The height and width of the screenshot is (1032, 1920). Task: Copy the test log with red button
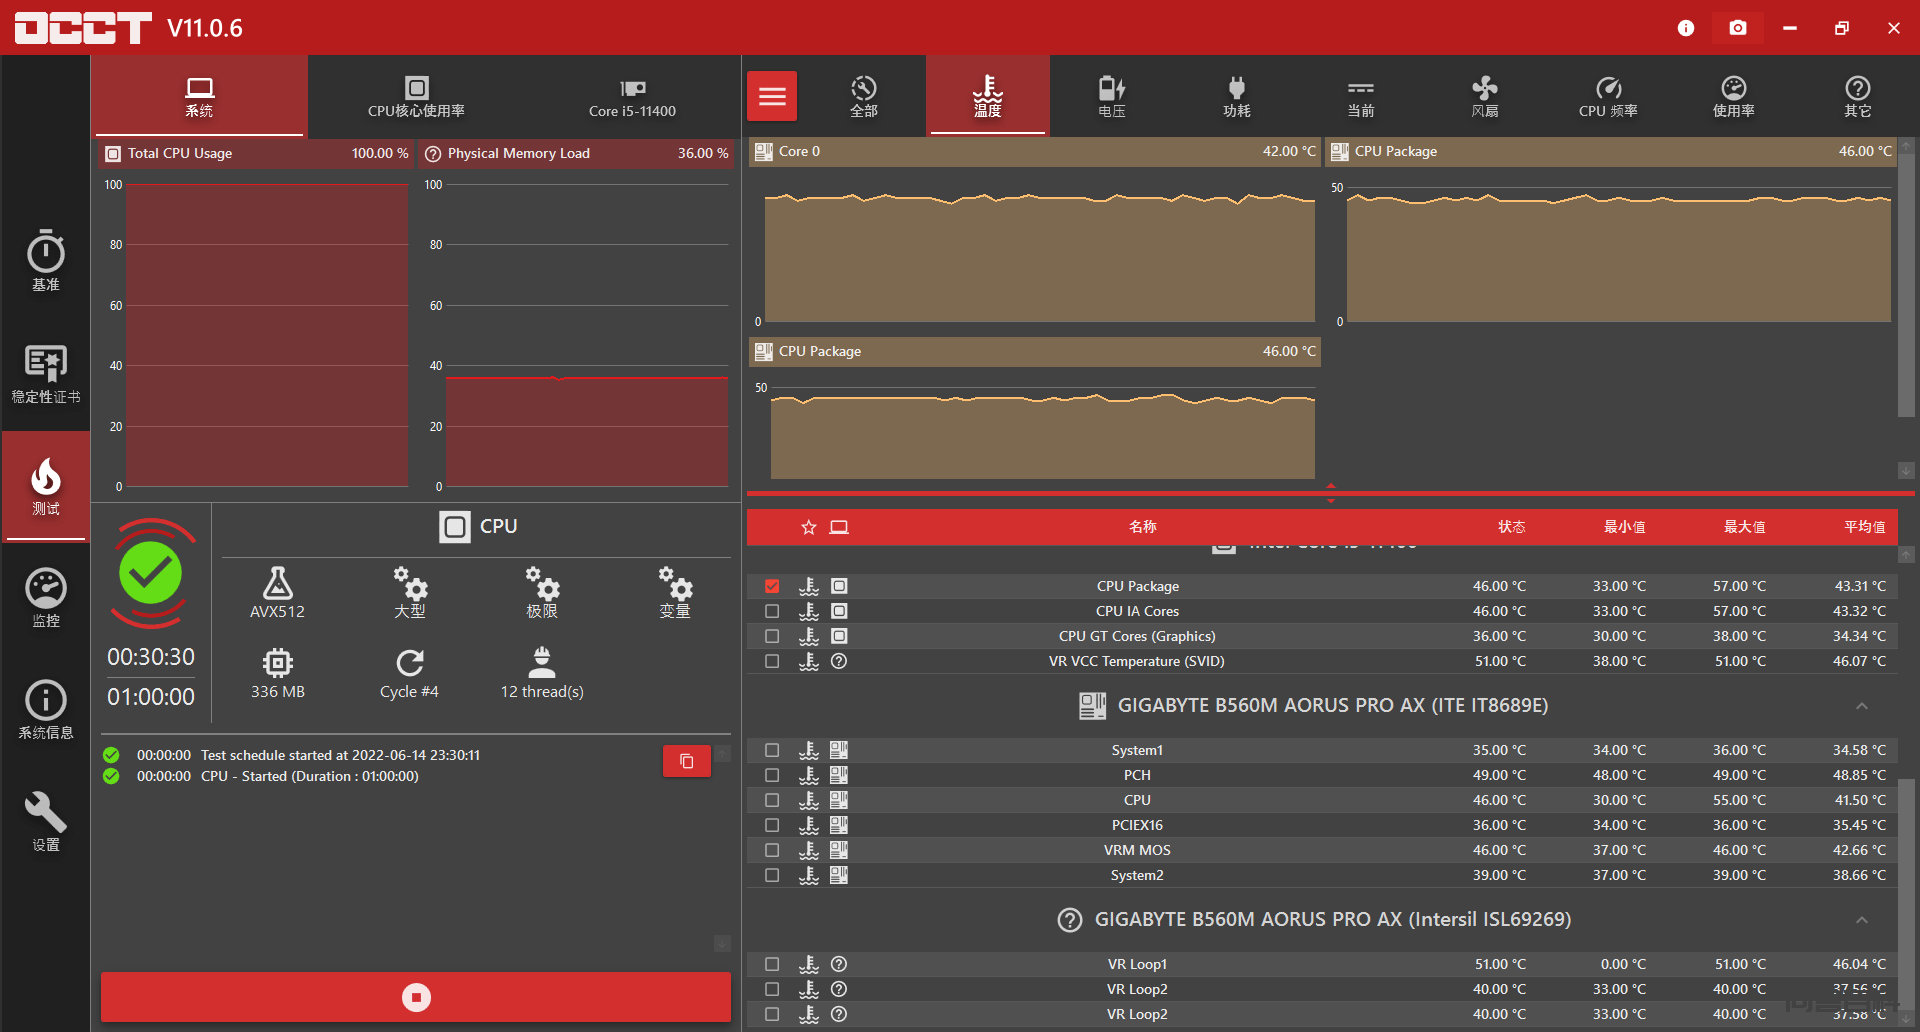coord(687,761)
